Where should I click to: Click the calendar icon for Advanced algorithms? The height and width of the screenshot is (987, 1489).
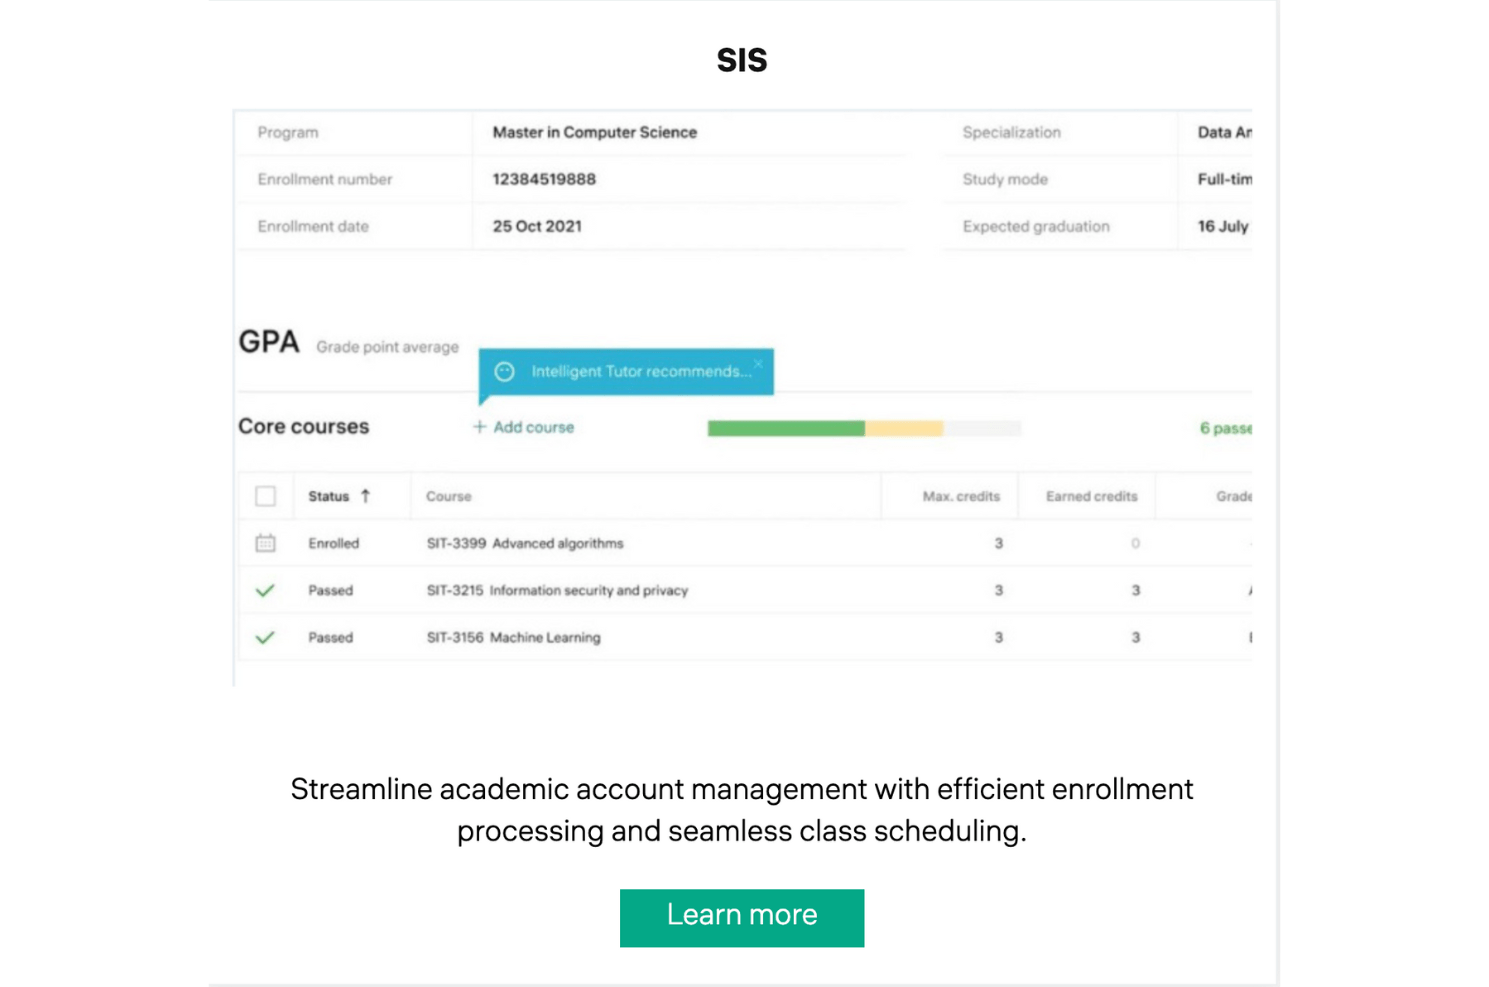[x=265, y=543]
